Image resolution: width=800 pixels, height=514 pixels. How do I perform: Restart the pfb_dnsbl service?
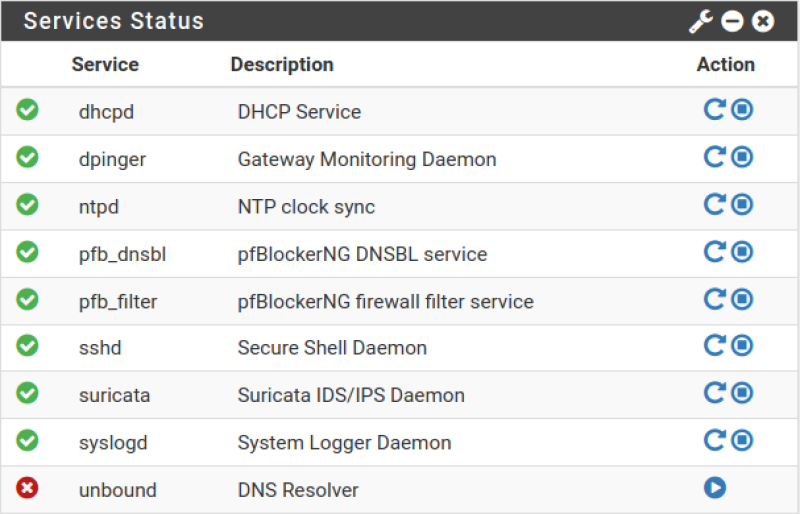click(x=714, y=252)
